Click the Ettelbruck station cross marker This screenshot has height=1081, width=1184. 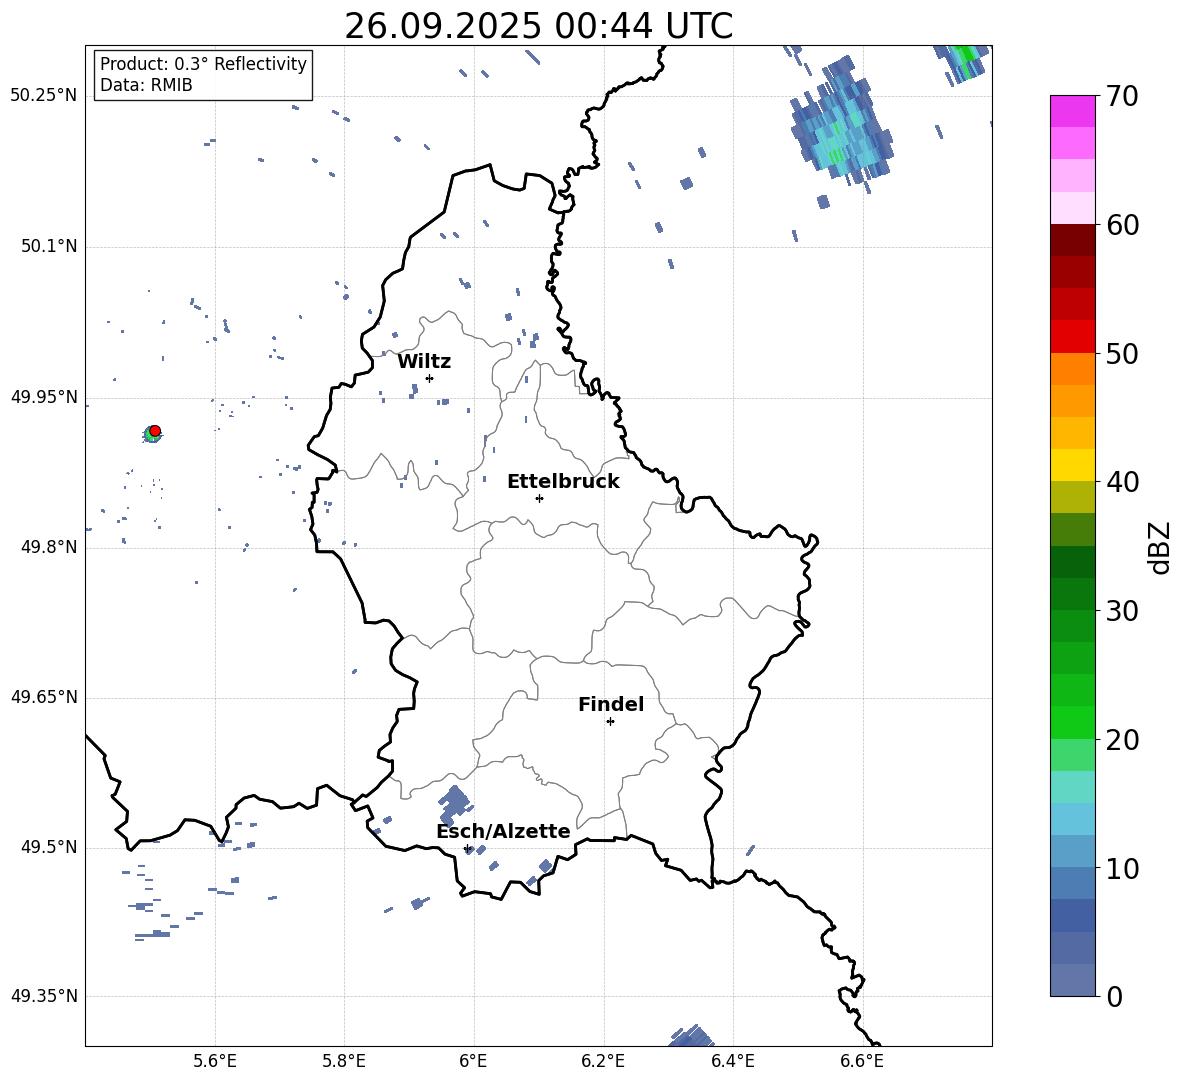(539, 498)
